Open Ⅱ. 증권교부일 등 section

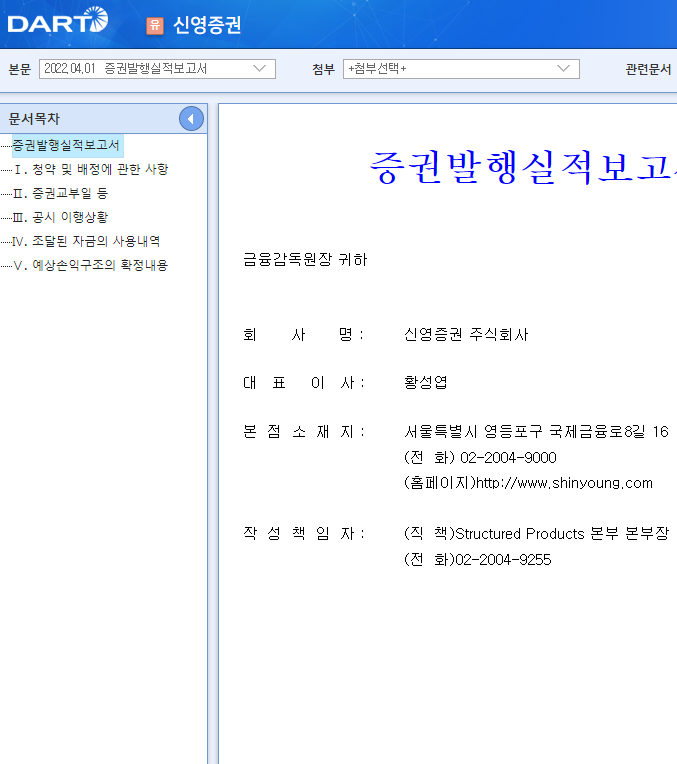(60, 193)
